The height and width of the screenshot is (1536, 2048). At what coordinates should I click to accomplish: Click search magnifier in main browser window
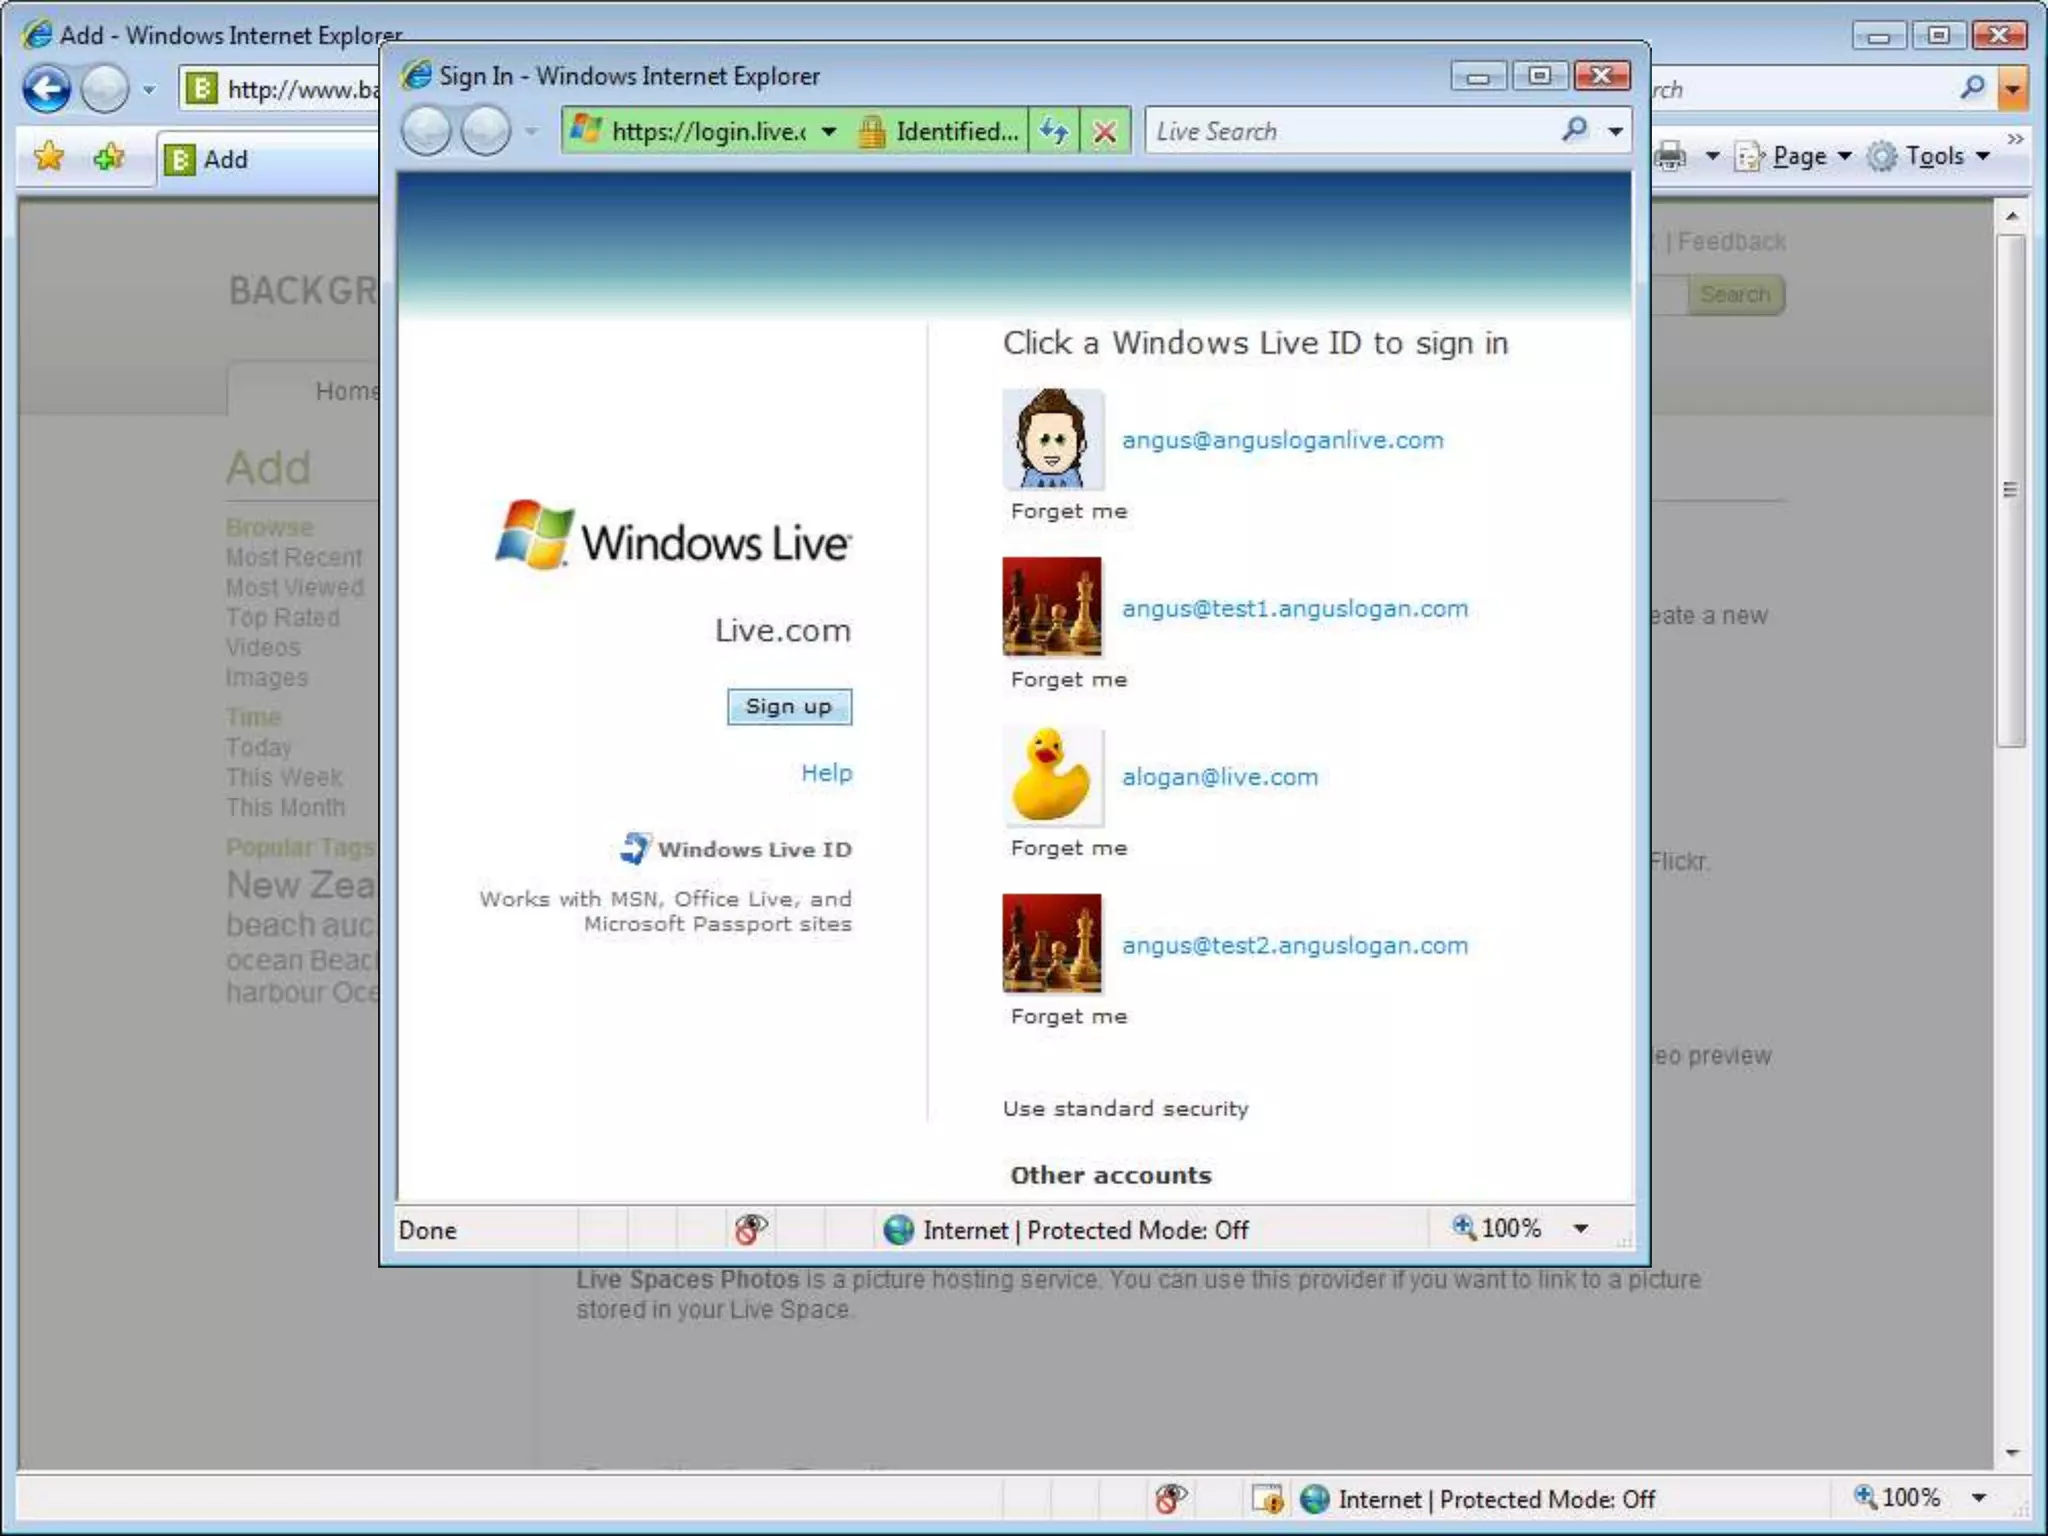[x=1972, y=88]
